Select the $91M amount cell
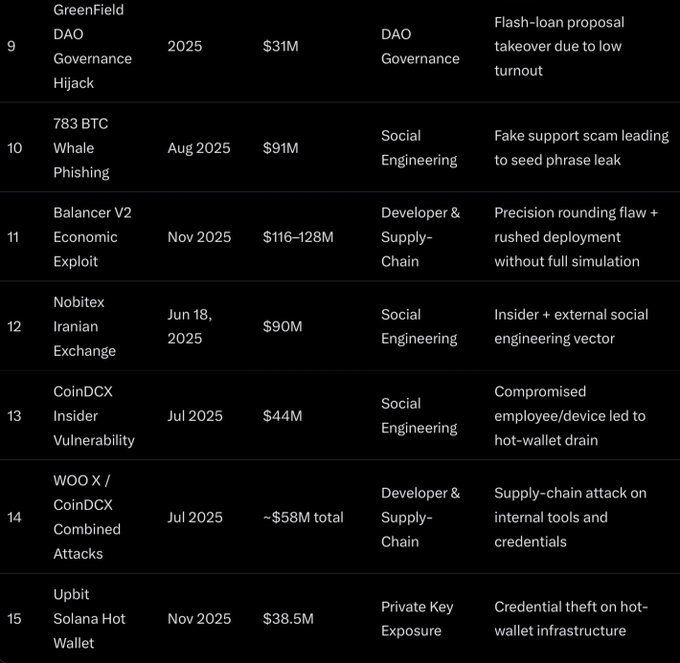Screen dimensions: 680x663 pyautogui.click(x=281, y=148)
